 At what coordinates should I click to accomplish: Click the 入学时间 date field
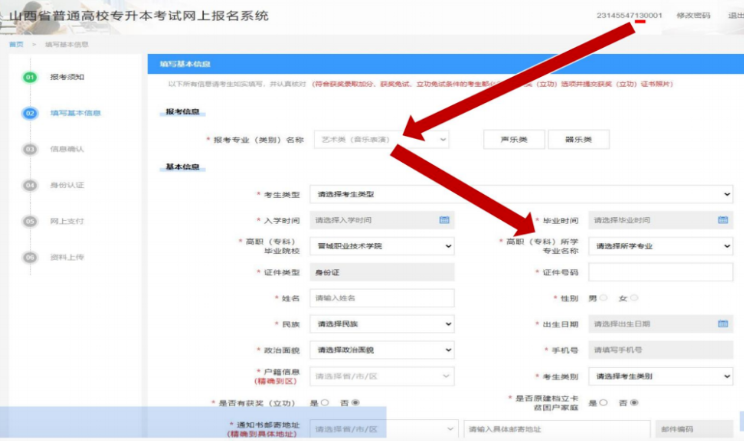tap(382, 220)
